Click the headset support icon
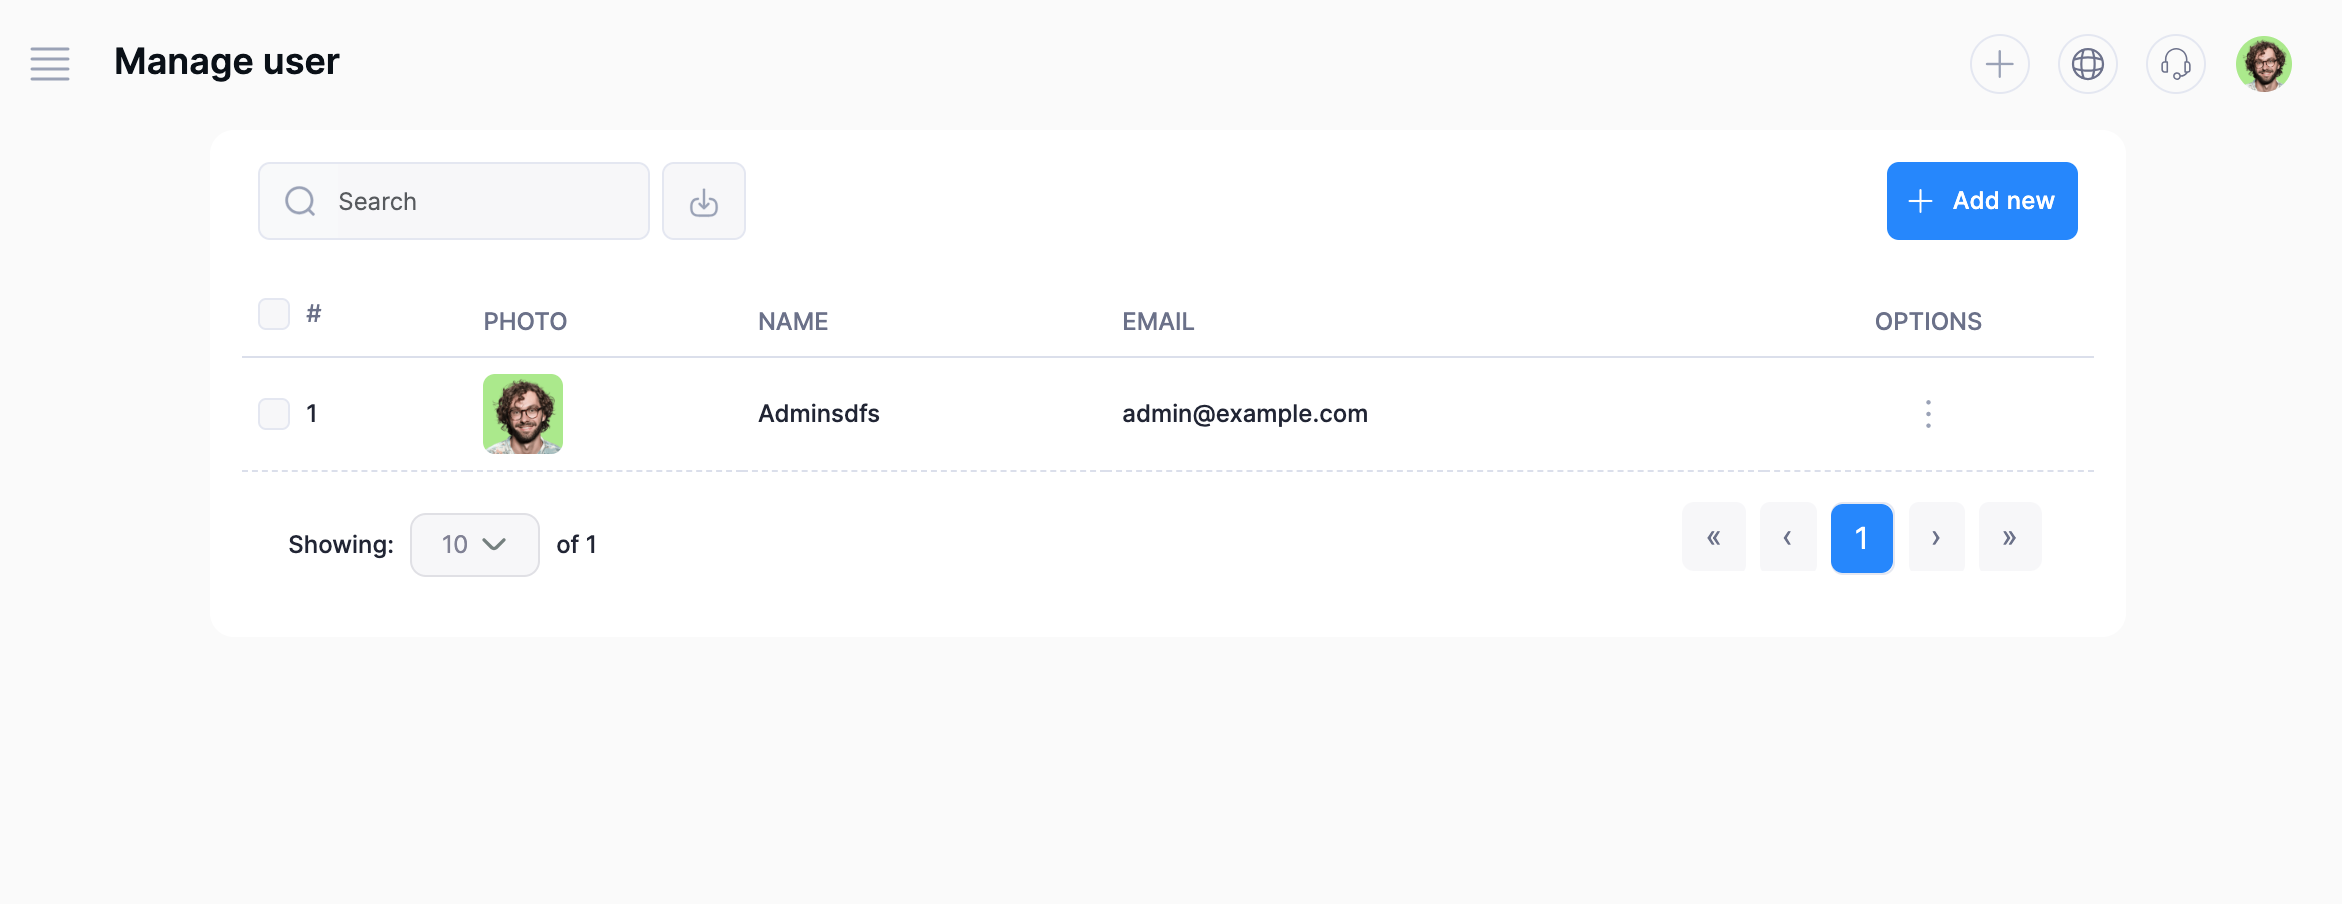The image size is (2342, 904). coord(2175,64)
